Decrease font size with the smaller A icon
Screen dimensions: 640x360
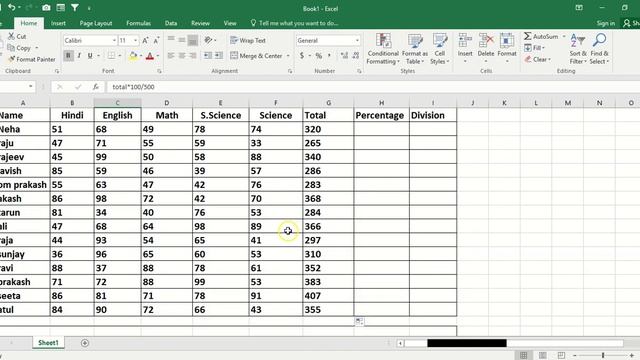coord(156,40)
